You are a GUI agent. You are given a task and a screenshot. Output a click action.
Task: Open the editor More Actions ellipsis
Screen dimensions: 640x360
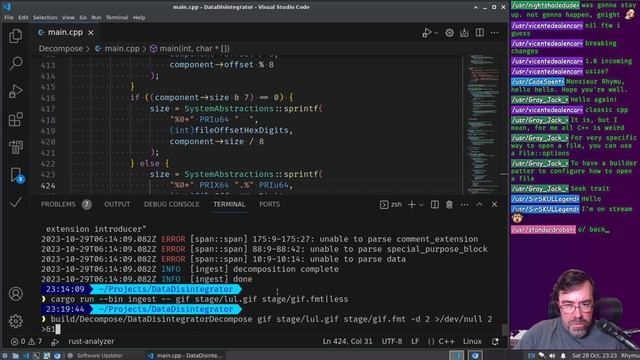click(494, 33)
